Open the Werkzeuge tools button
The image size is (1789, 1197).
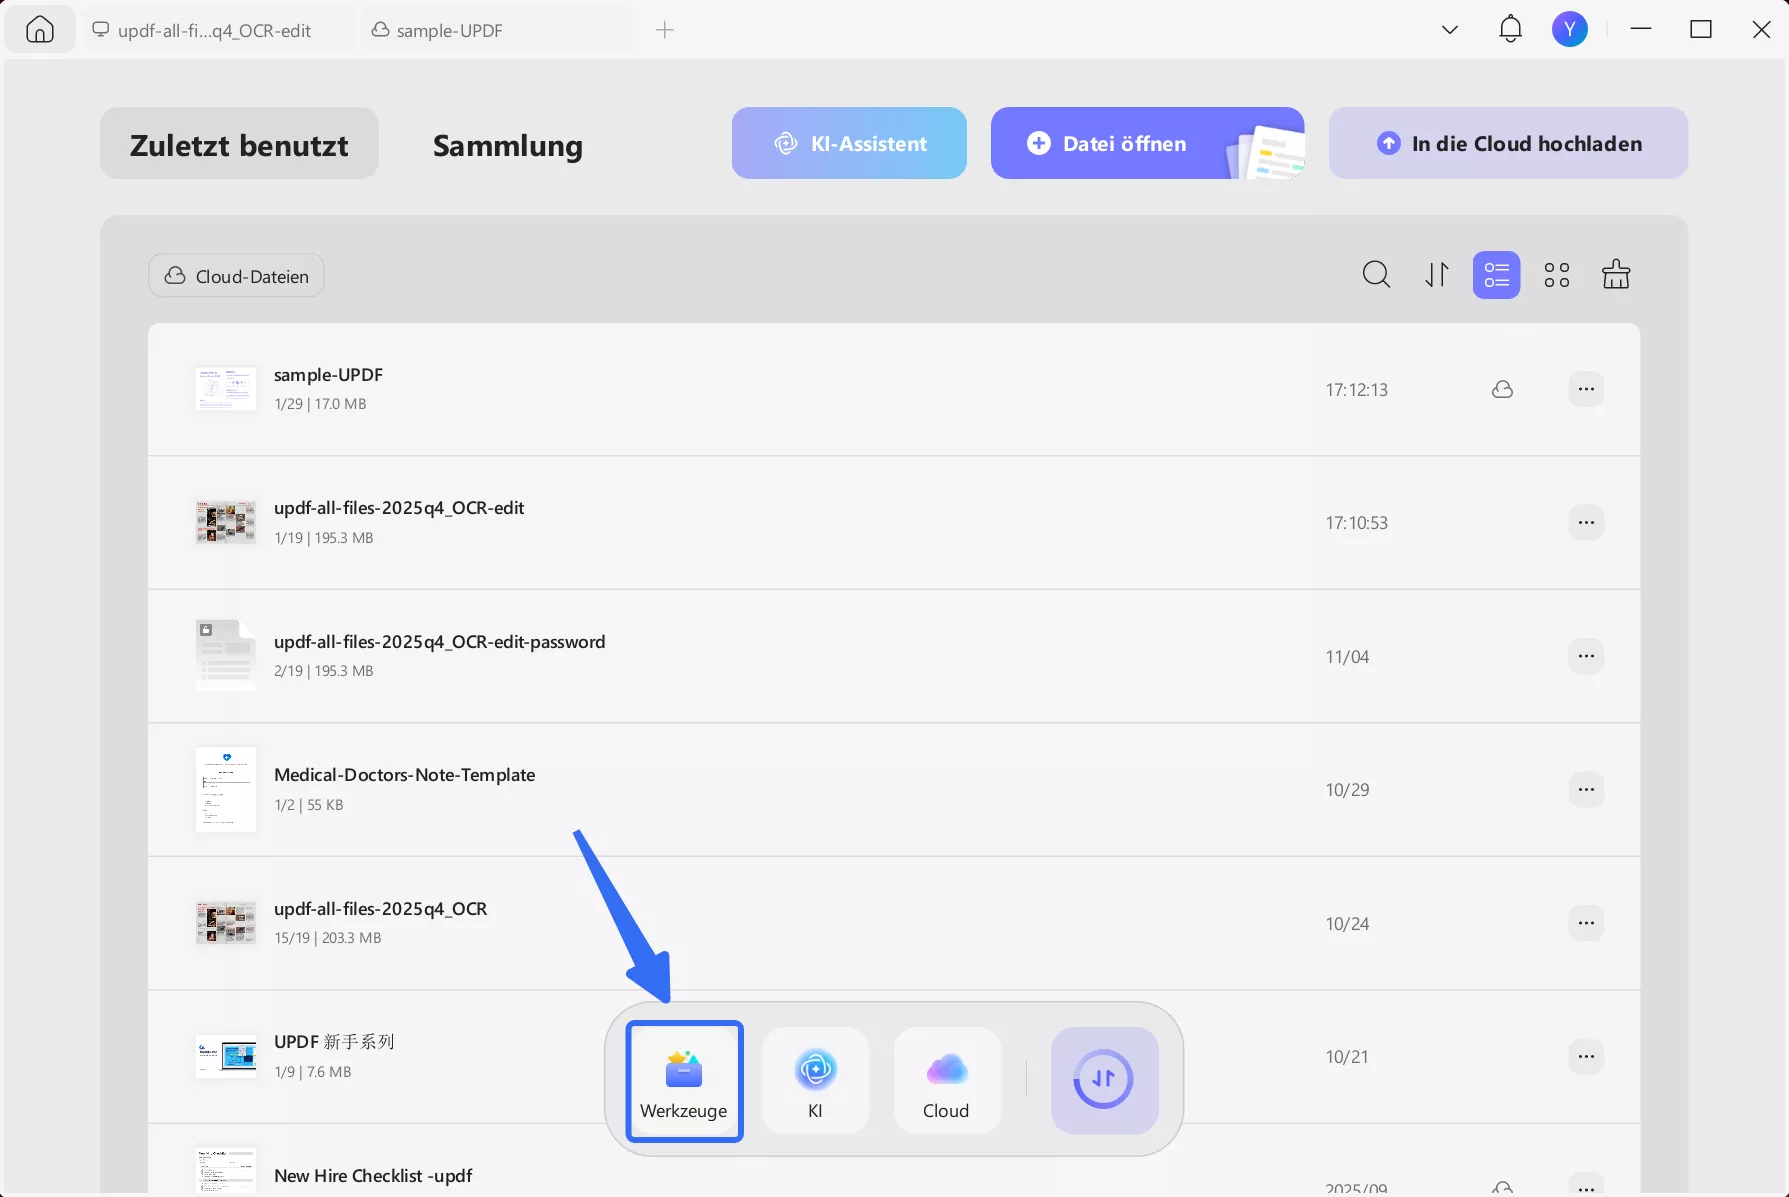click(x=684, y=1081)
